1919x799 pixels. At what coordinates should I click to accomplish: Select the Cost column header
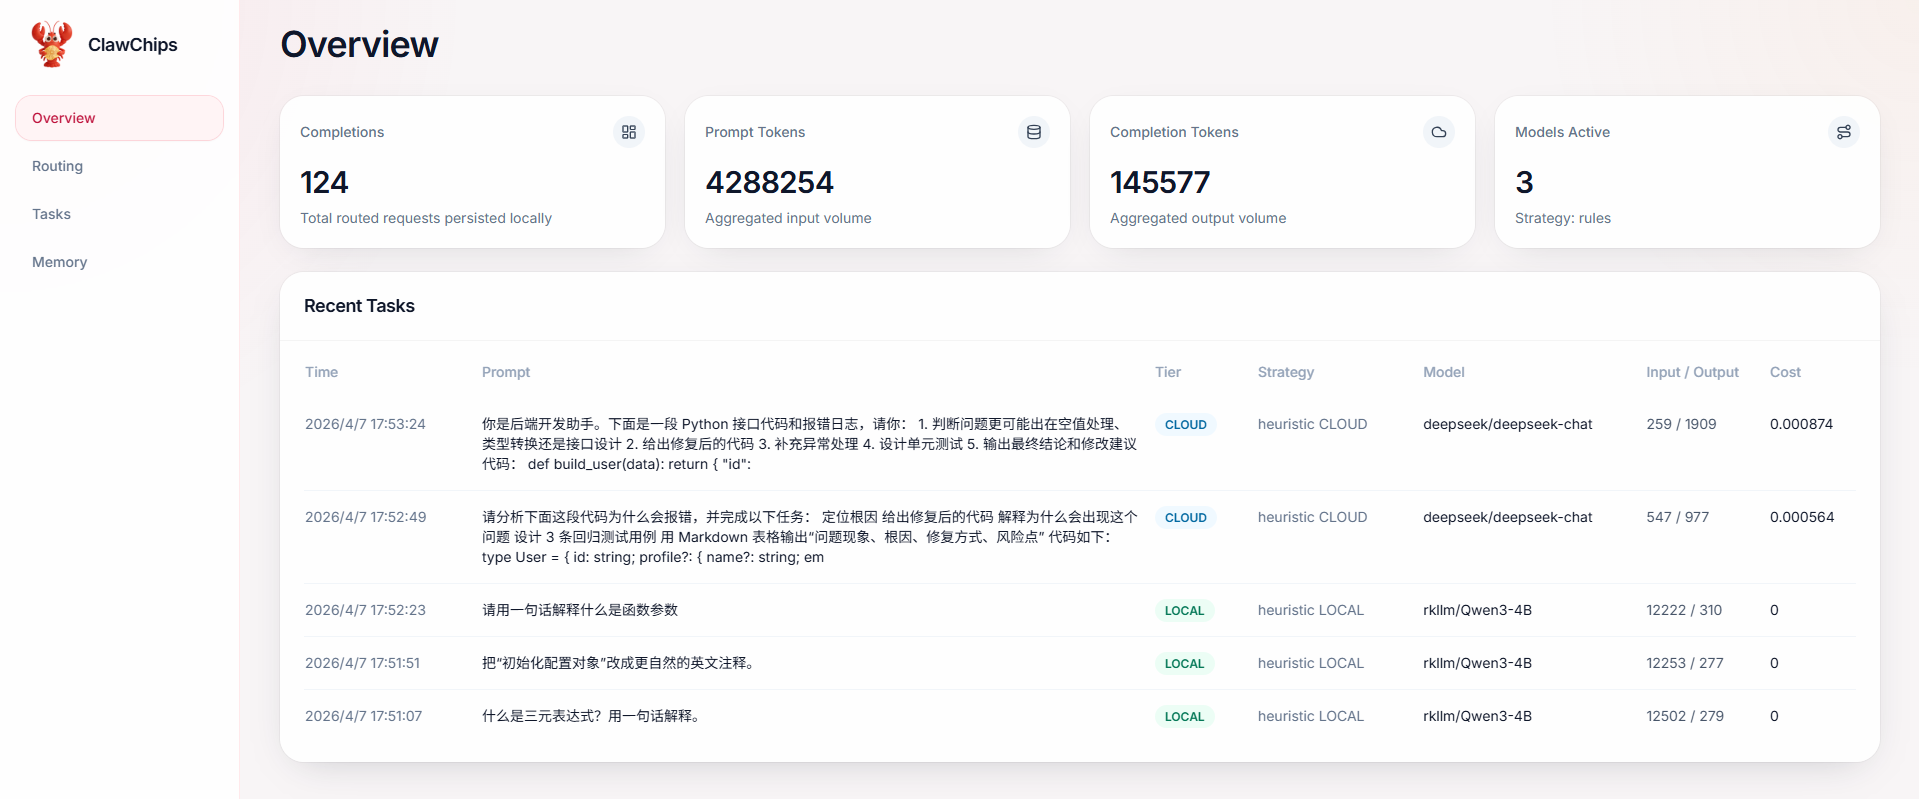1785,372
